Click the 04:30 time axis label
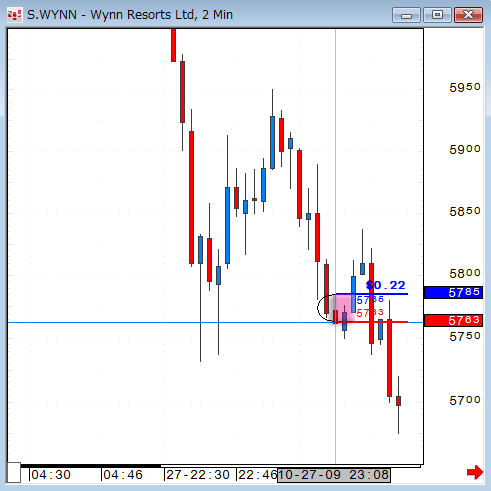The height and width of the screenshot is (491, 491). pyautogui.click(x=51, y=475)
